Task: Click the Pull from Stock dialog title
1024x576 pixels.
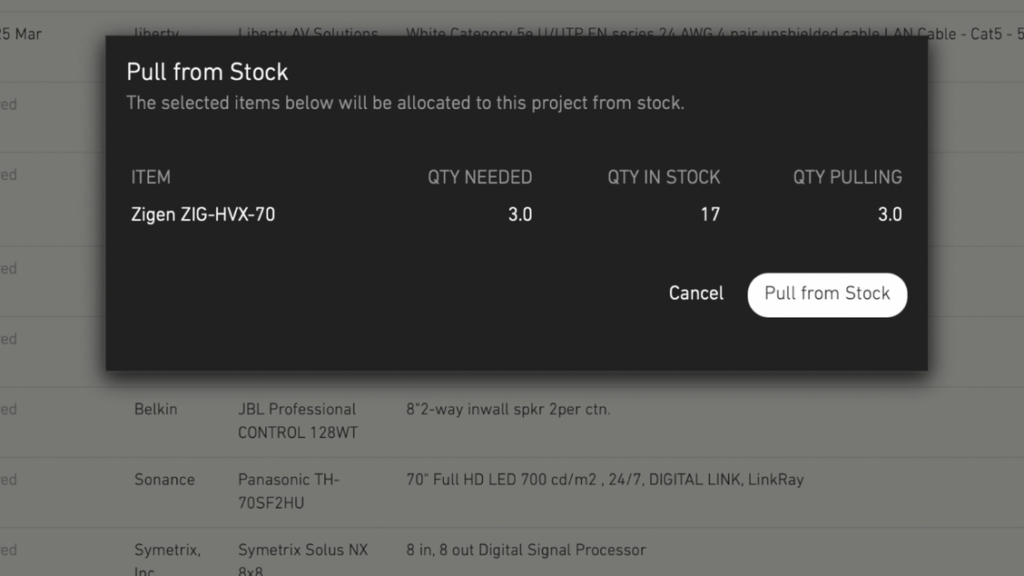Action: 207,72
